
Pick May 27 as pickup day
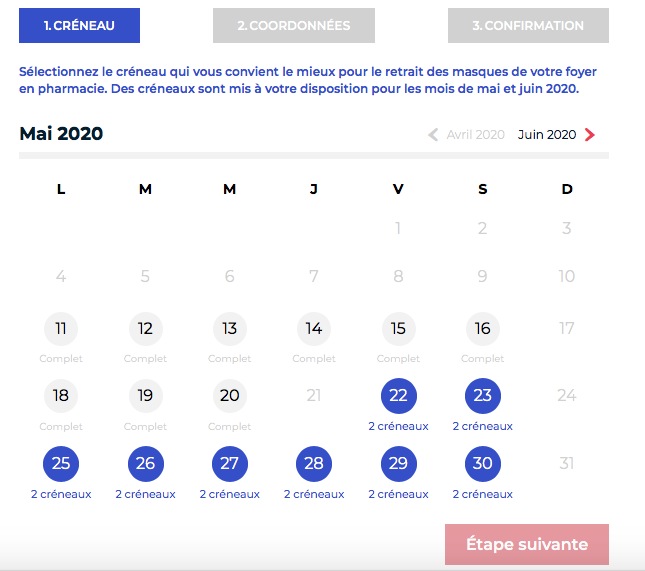tap(229, 463)
